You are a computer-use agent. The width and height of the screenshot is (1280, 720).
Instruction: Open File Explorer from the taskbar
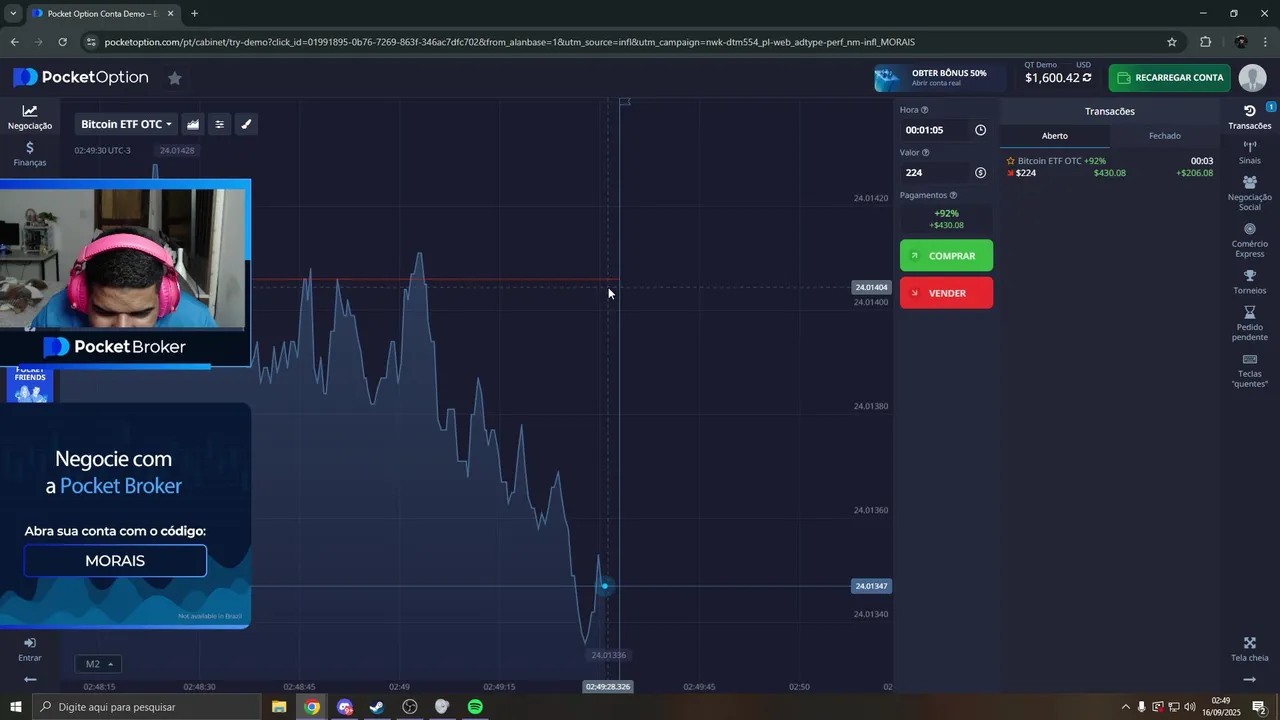(x=279, y=707)
